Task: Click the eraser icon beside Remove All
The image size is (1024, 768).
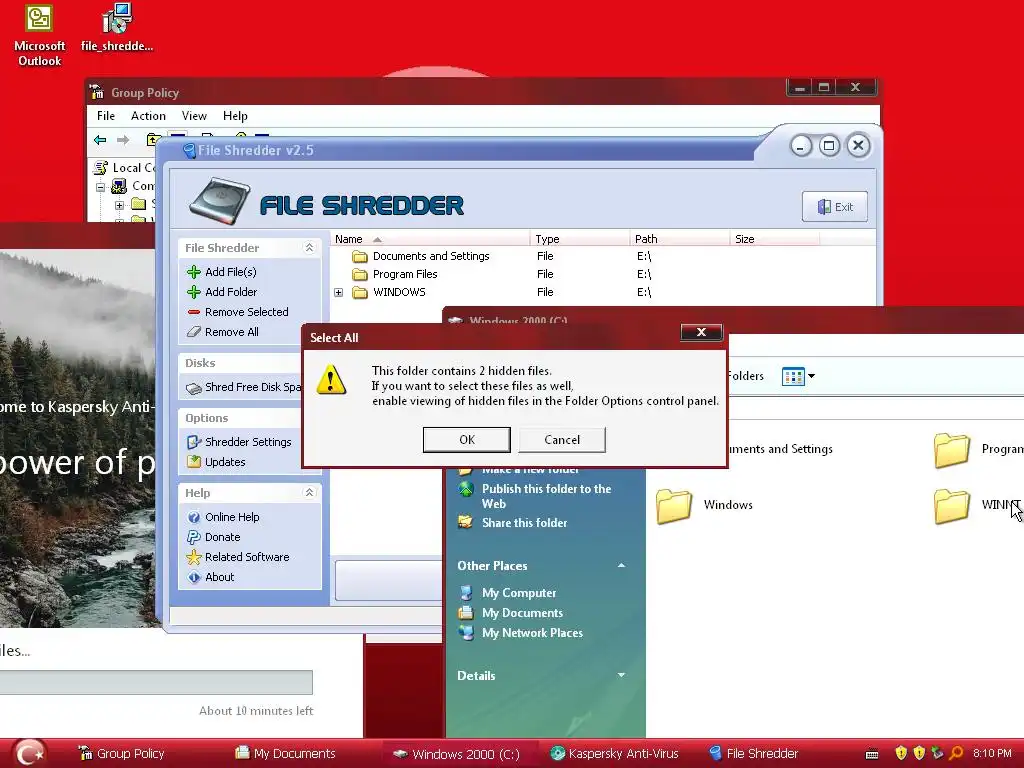Action: (194, 332)
